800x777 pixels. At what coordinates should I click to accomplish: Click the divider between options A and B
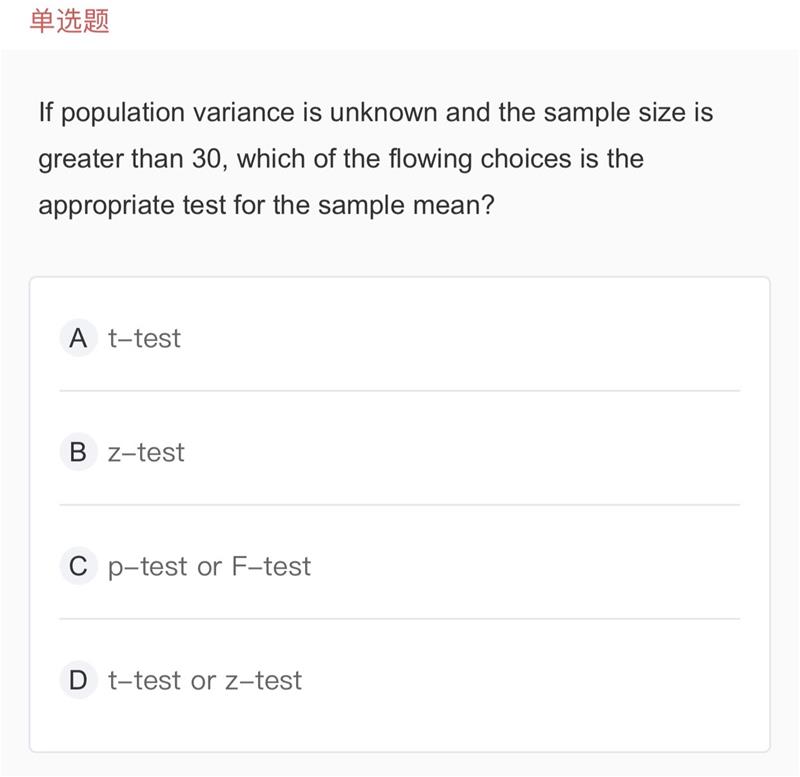400,391
